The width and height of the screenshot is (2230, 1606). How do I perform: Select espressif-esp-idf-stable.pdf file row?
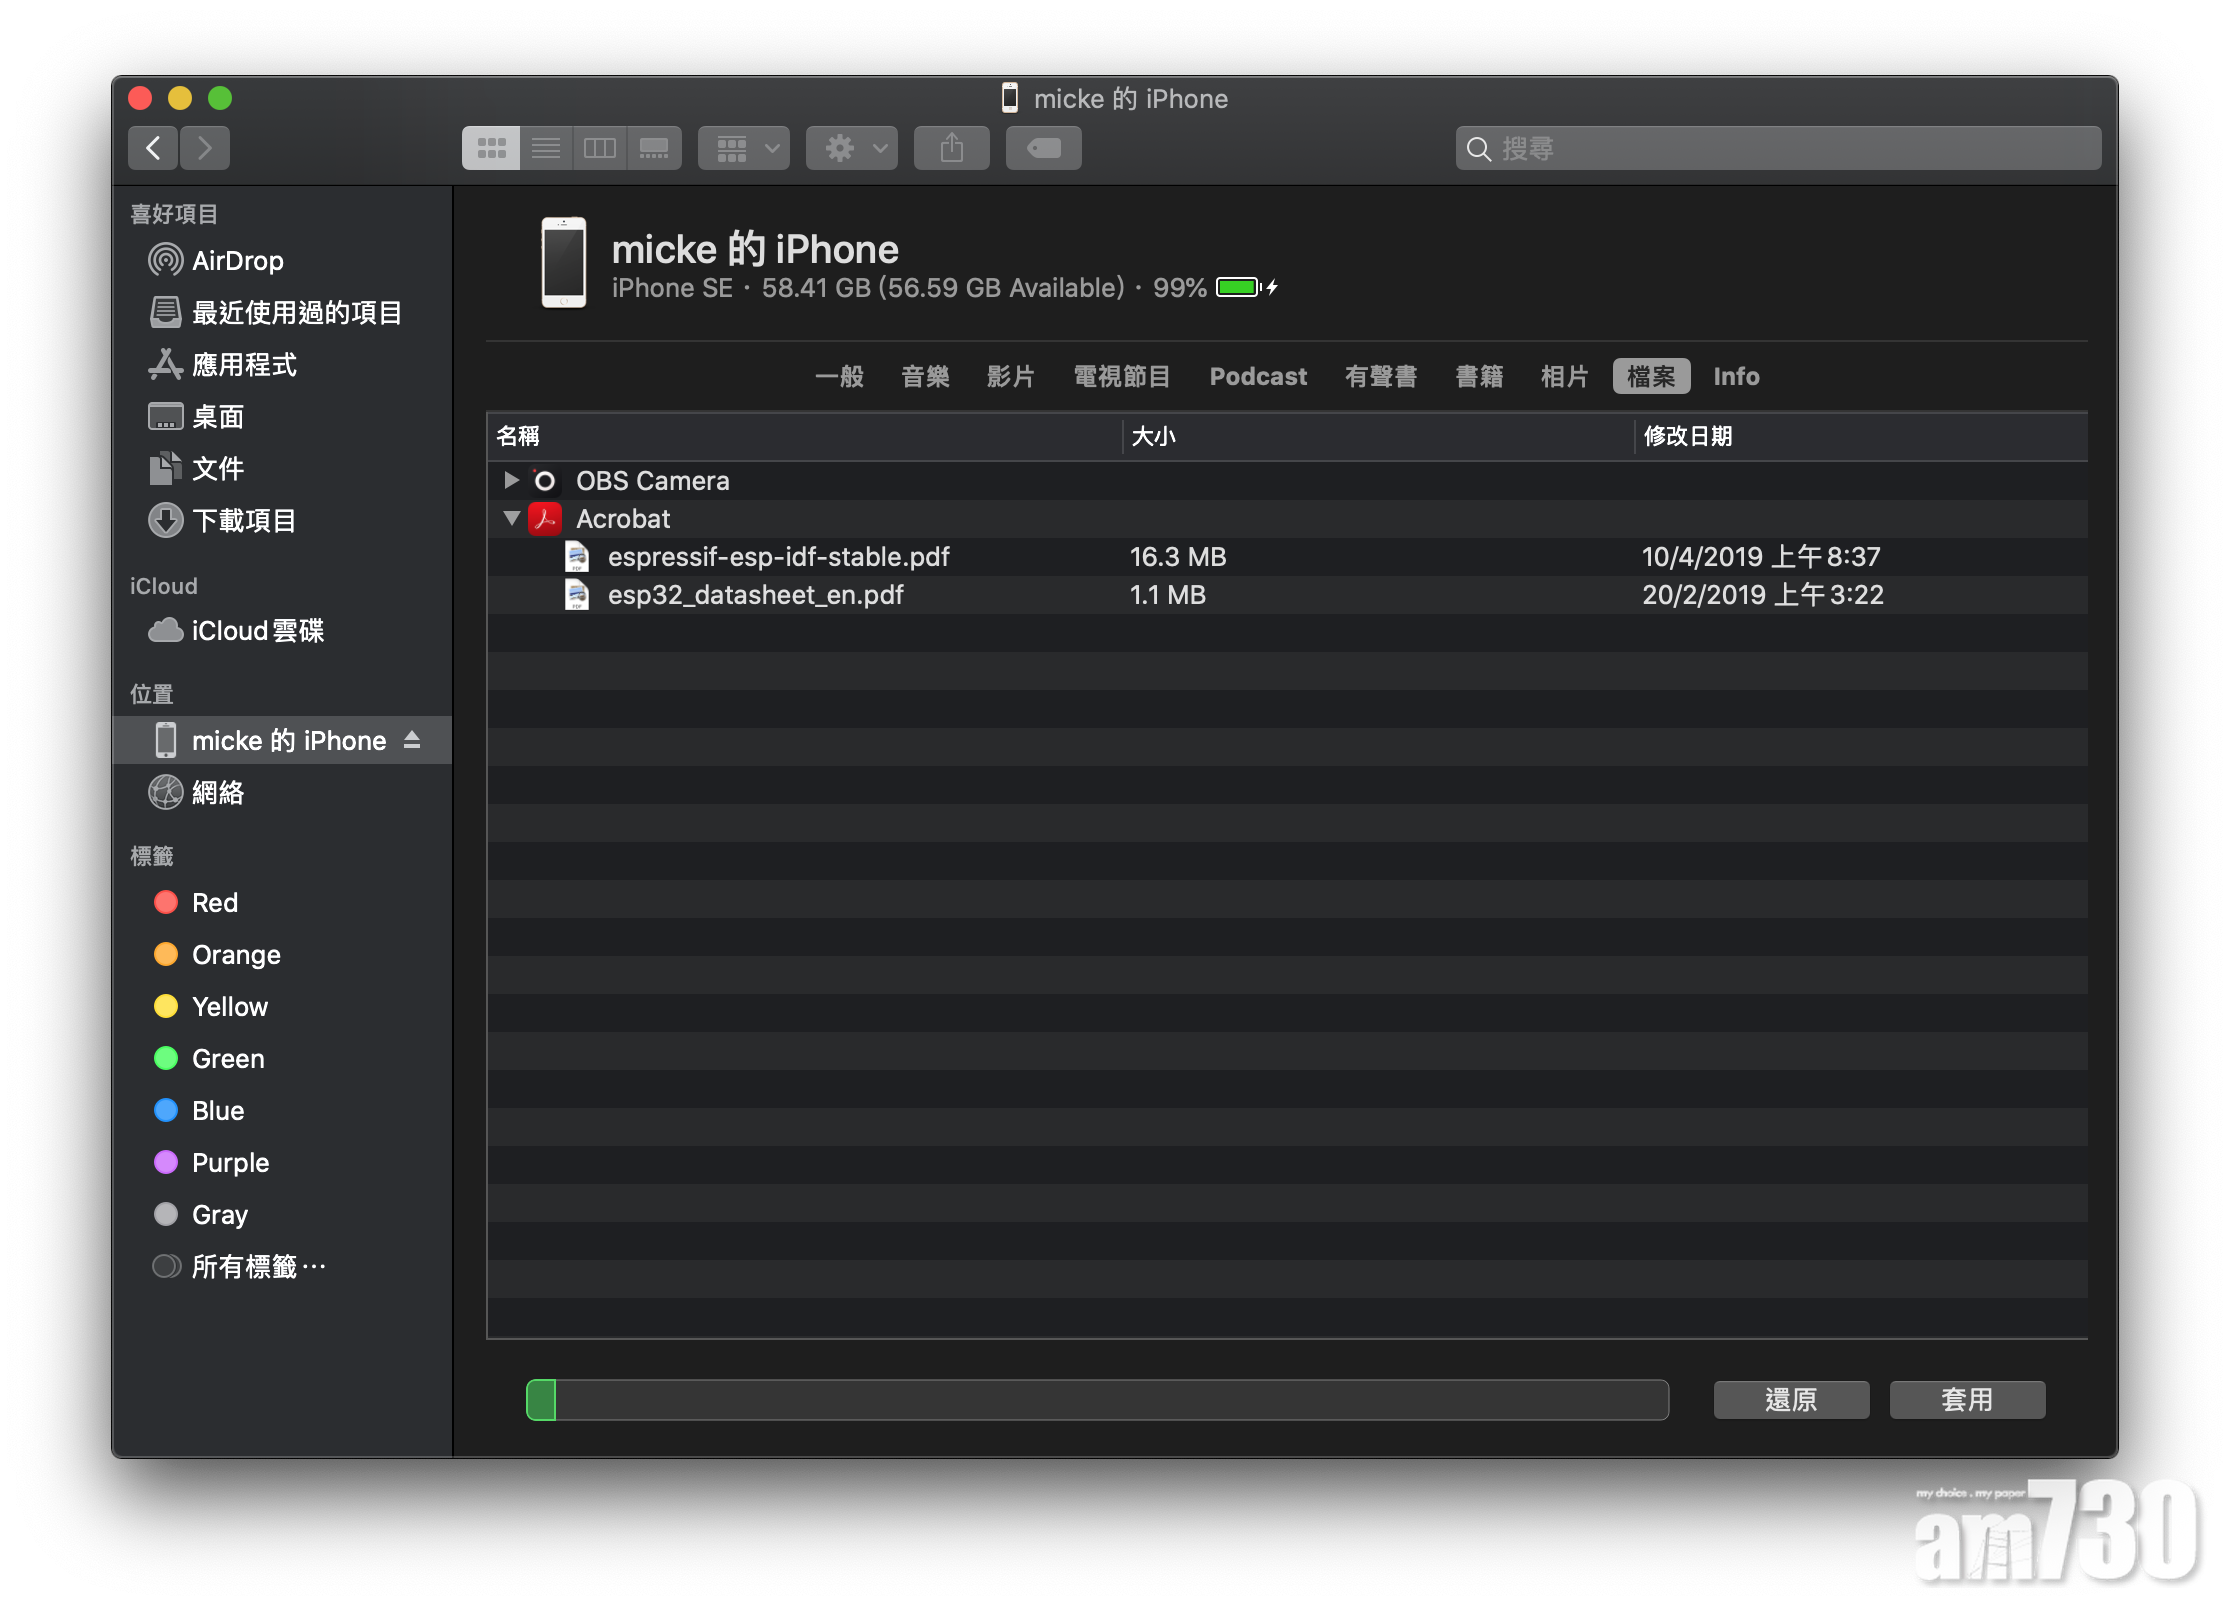(x=778, y=557)
